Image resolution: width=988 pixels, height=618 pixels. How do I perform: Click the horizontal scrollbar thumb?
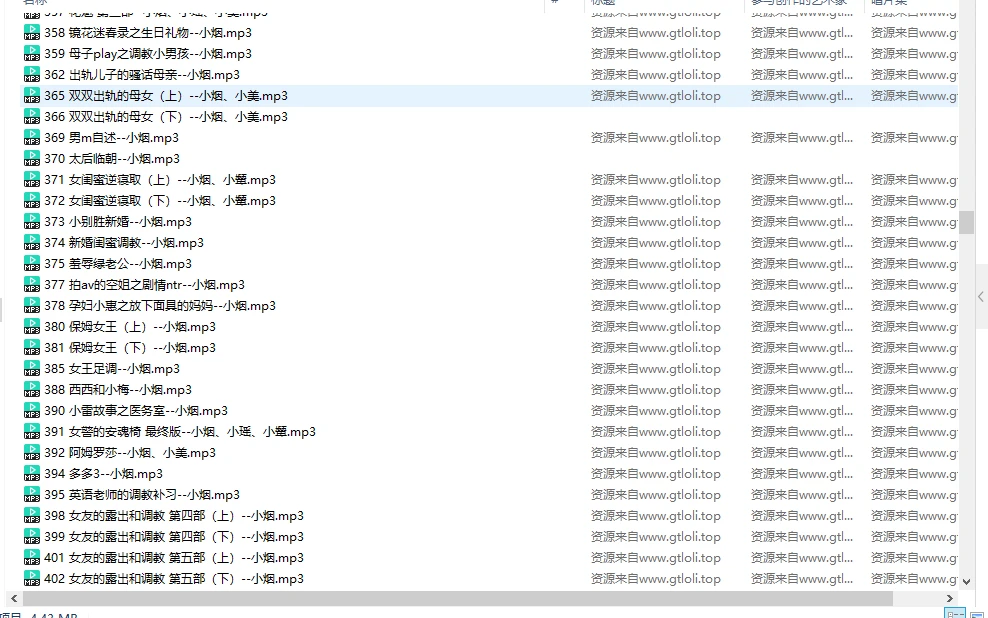[450, 598]
